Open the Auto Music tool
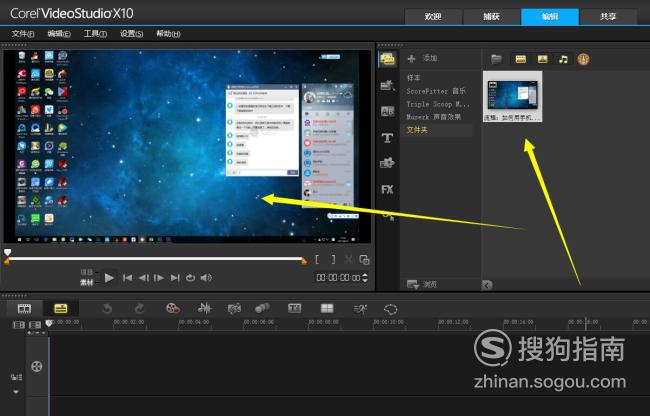The image size is (650, 416). (x=234, y=309)
